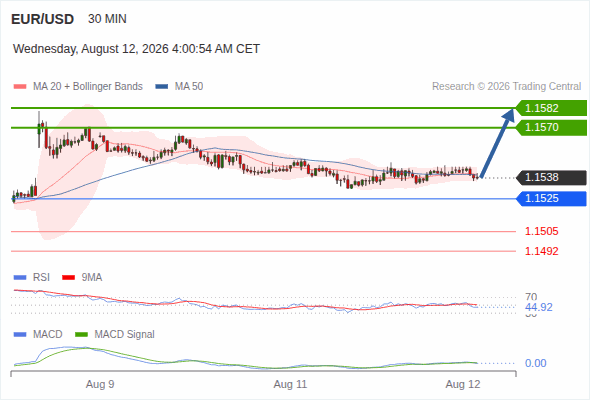Click the Aug 12 date axis marker

[463, 384]
